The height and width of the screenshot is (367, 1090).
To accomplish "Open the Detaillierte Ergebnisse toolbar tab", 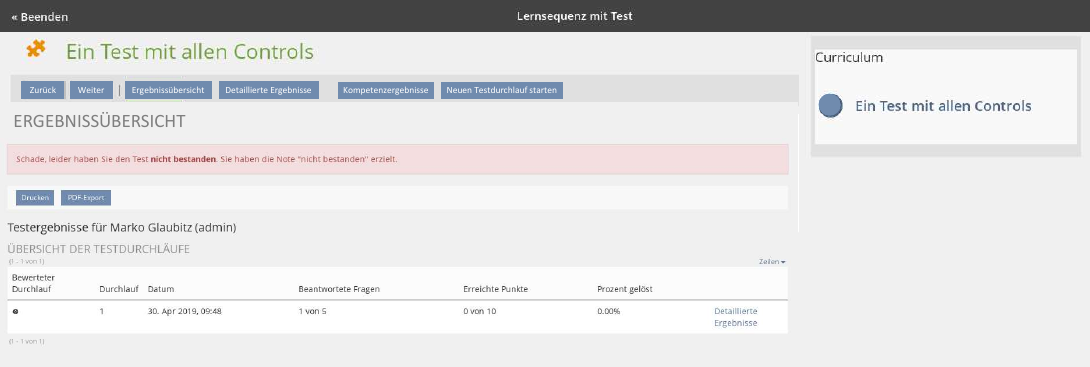I will [x=268, y=90].
